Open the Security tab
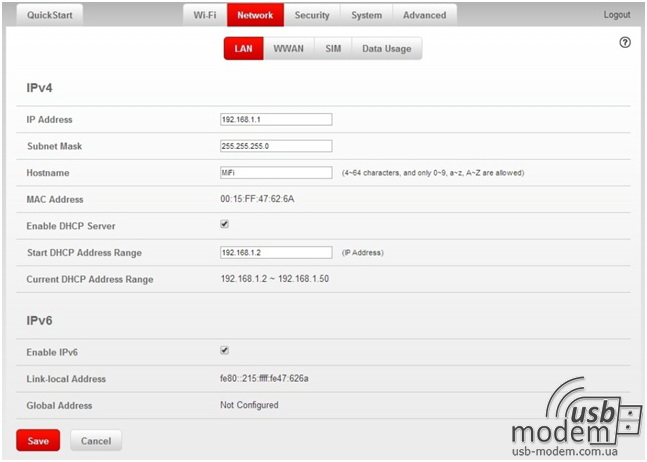 coord(312,15)
